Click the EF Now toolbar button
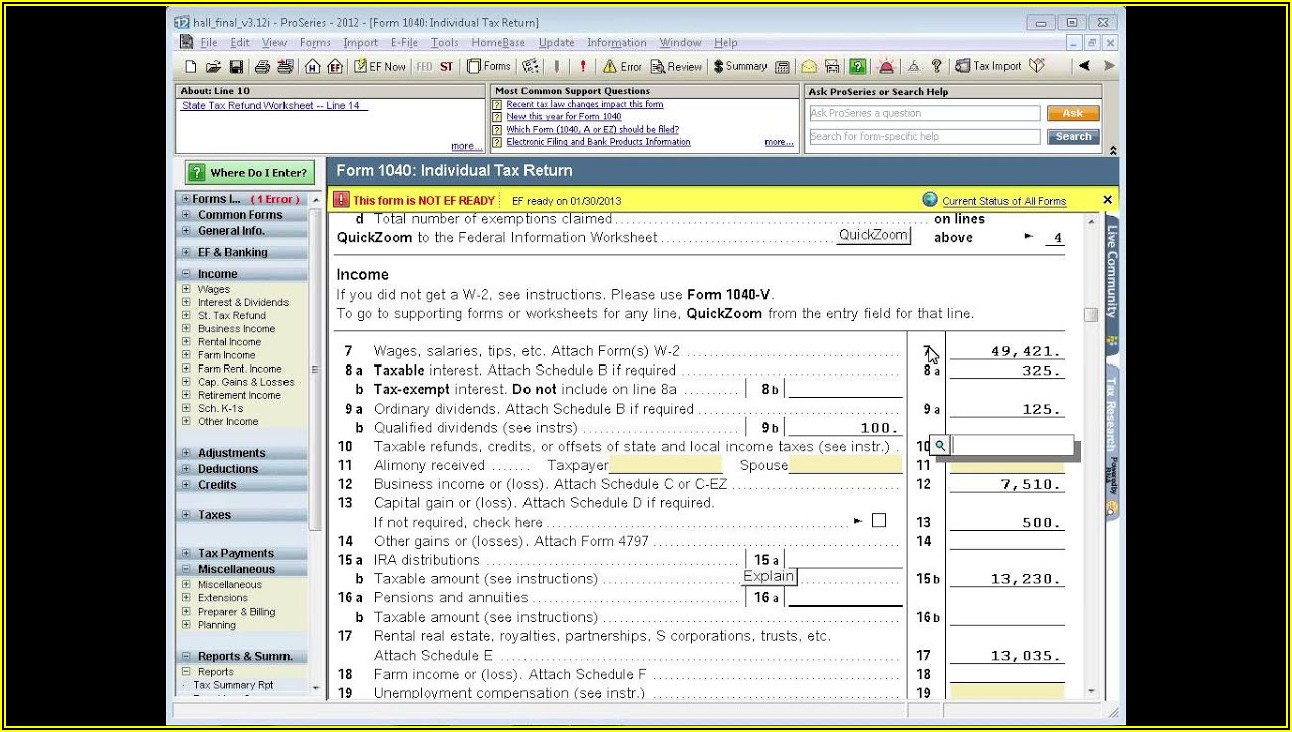 [379, 67]
